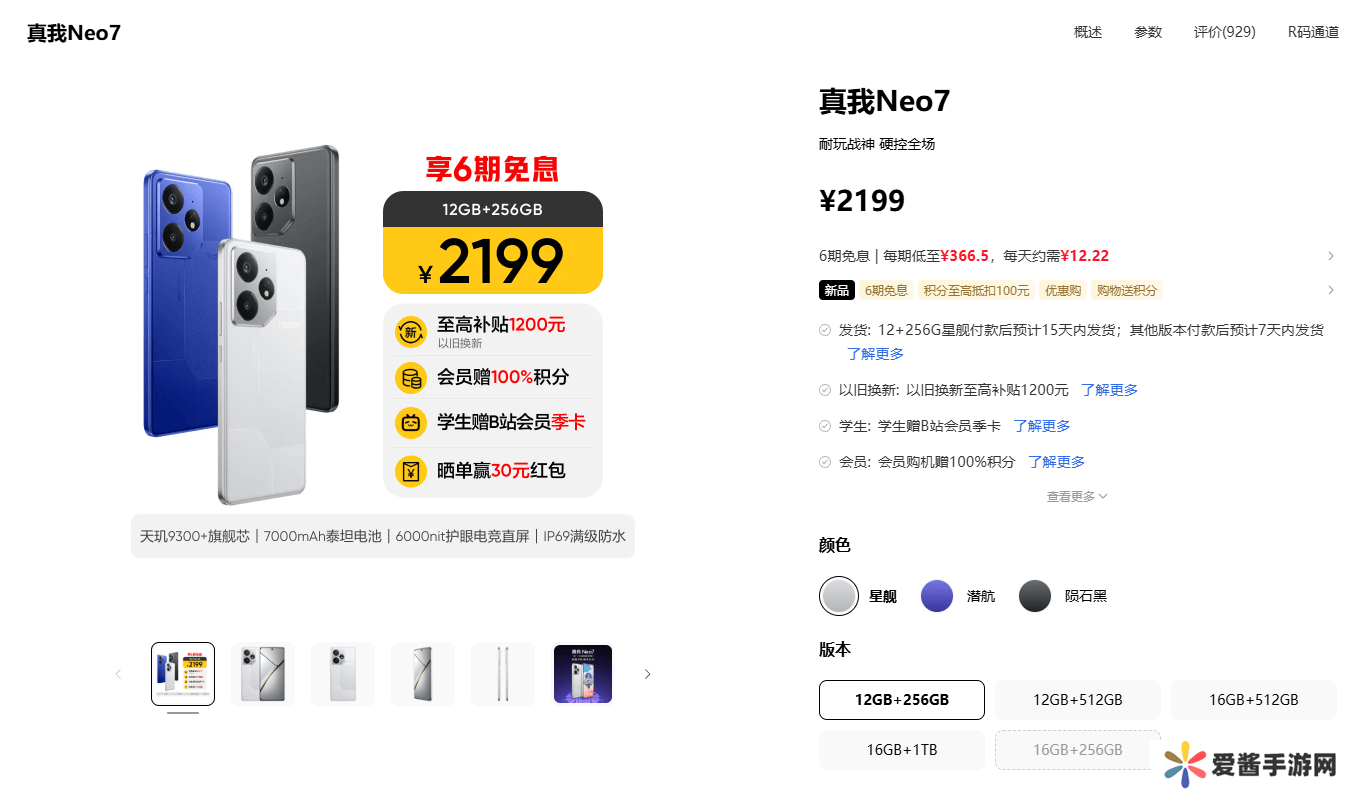Select the 星舰 silver color swatch

[x=839, y=596]
